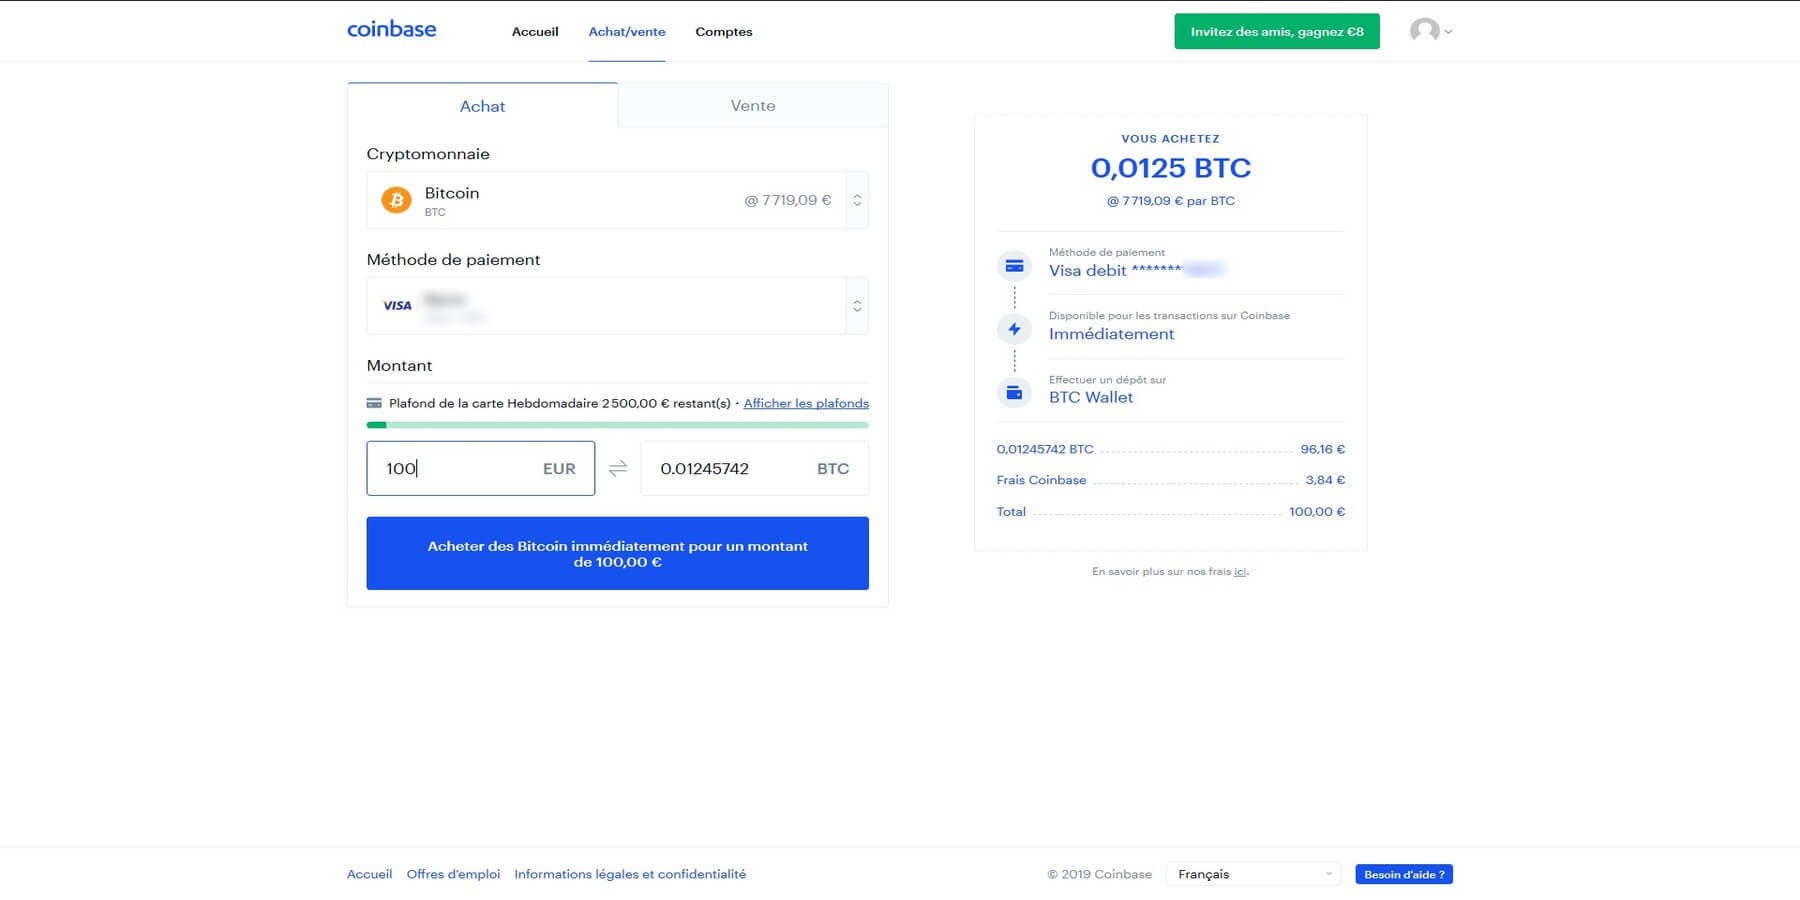Click the swap arrows between EUR and BTC

click(x=618, y=468)
